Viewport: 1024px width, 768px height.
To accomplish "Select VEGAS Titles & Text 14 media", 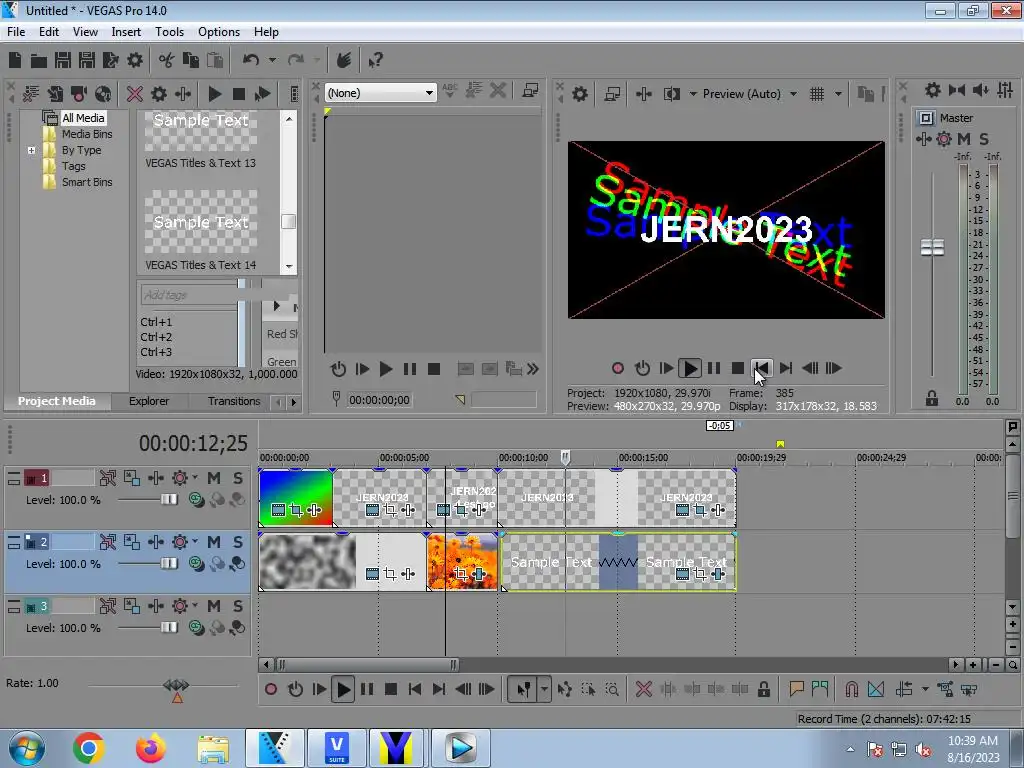I will coord(200,228).
